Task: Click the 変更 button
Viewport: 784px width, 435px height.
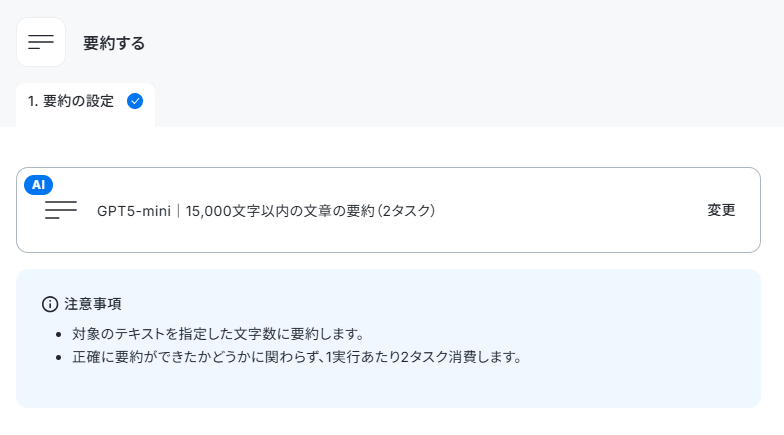Action: tap(721, 210)
